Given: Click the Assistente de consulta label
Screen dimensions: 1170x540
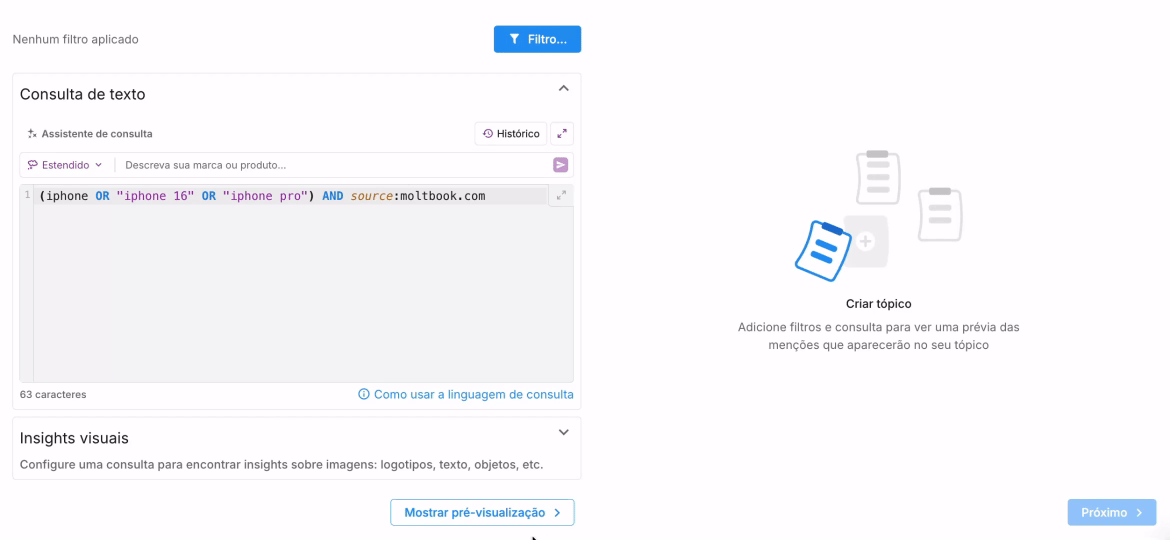Looking at the screenshot, I should (x=97, y=134).
